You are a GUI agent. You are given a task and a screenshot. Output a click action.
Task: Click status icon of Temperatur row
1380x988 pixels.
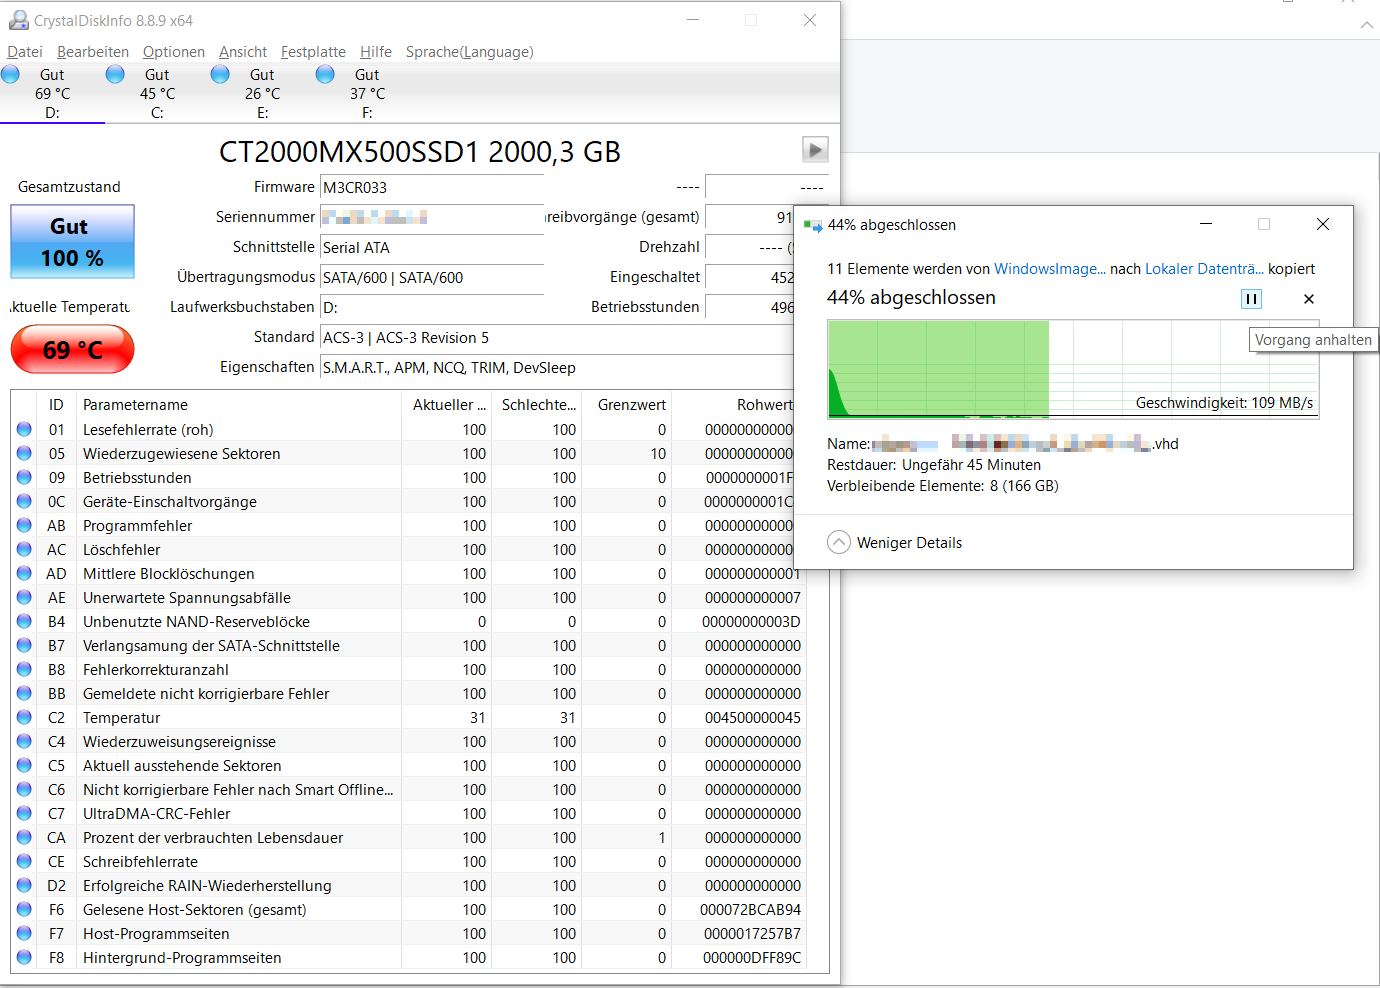[24, 717]
